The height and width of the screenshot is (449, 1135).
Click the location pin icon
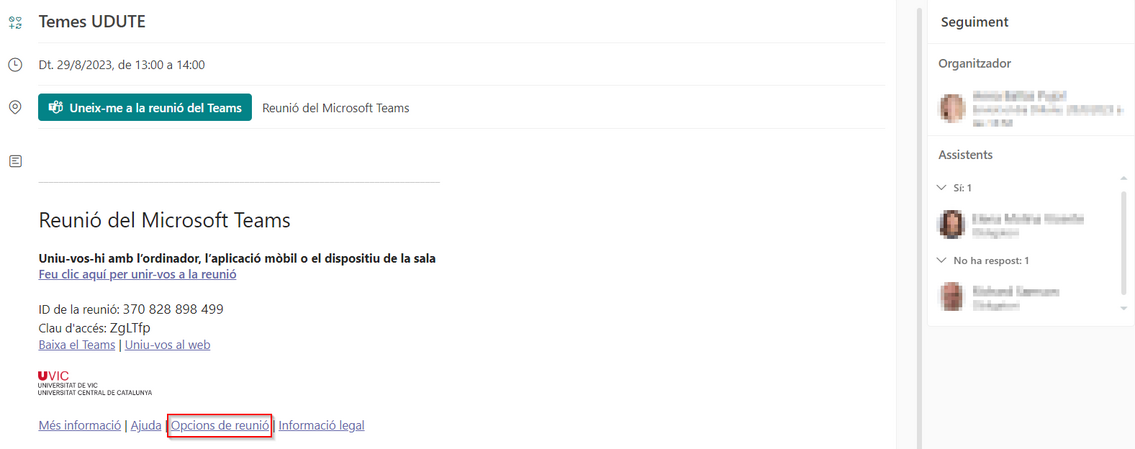[14, 107]
